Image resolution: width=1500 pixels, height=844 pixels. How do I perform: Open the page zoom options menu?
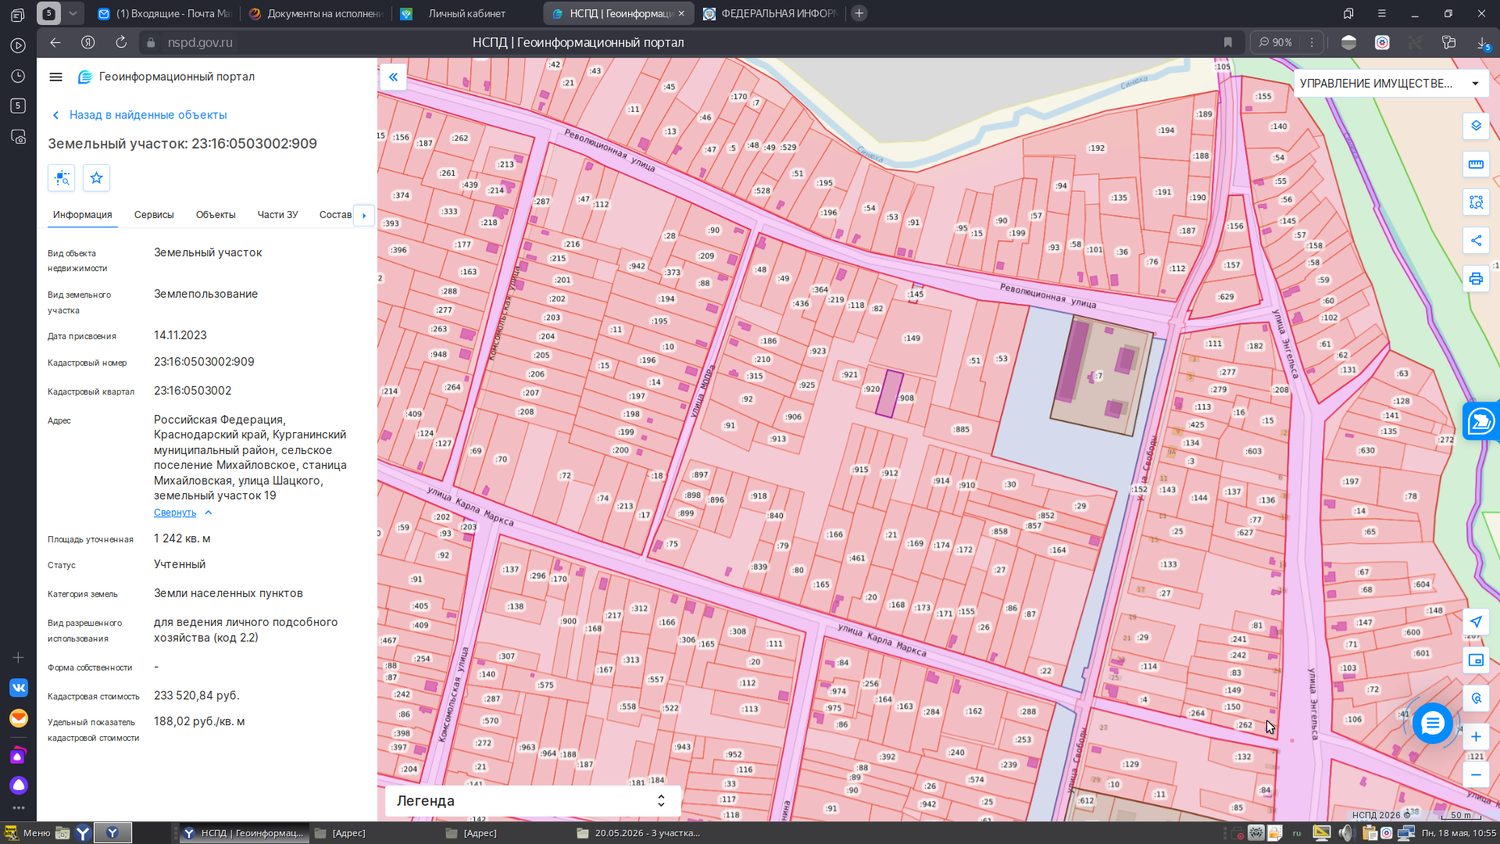point(1312,43)
